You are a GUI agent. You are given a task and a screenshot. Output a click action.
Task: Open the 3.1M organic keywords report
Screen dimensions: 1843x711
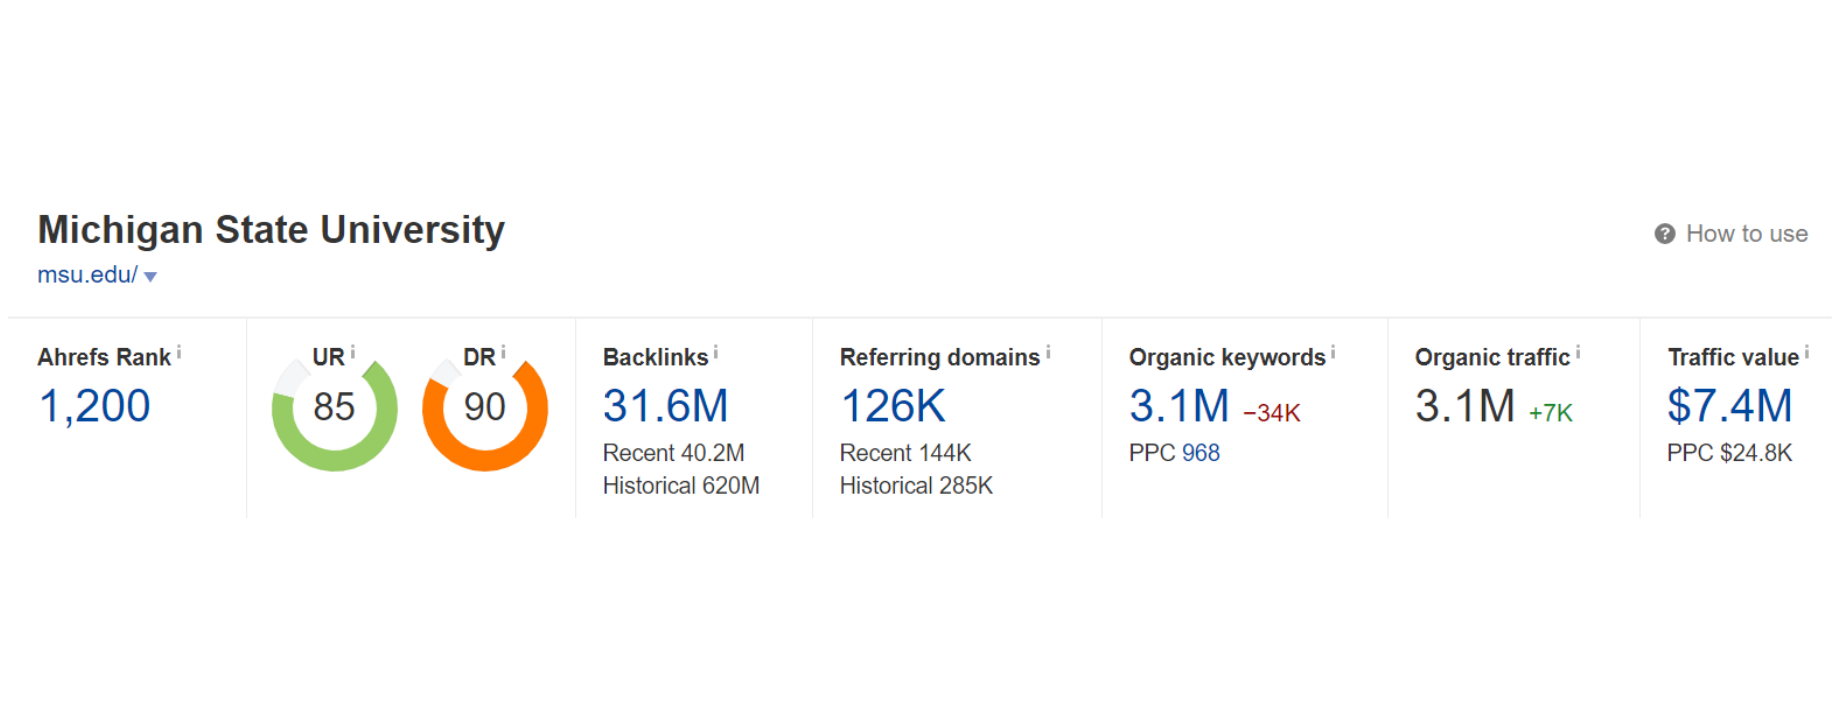pyautogui.click(x=1178, y=406)
